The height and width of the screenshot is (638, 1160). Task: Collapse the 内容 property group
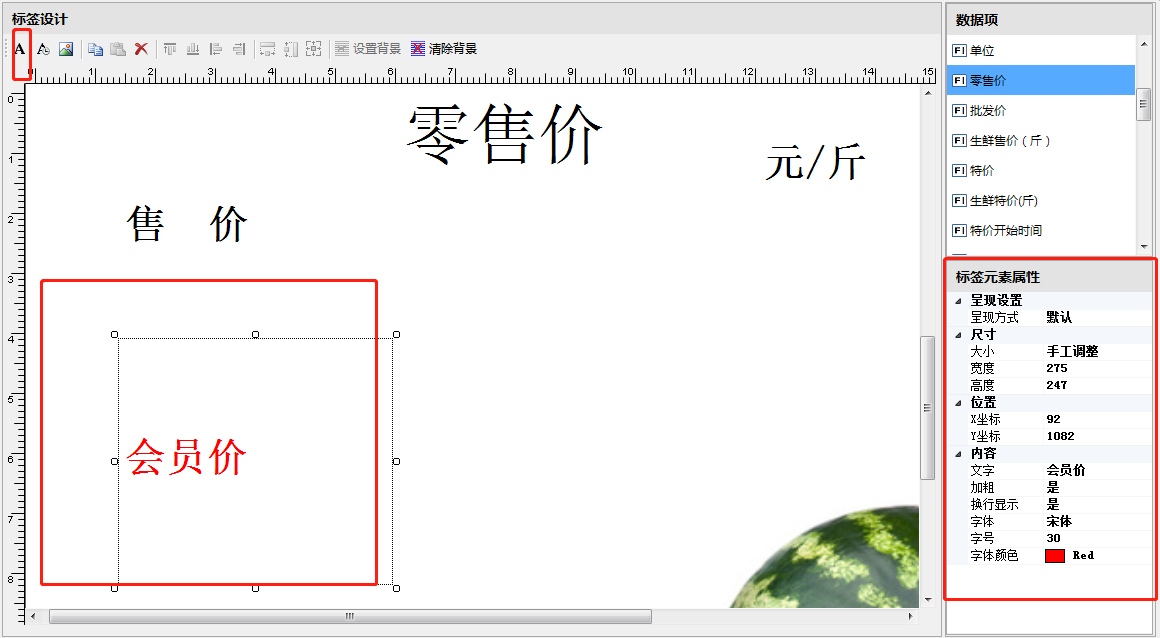958,454
